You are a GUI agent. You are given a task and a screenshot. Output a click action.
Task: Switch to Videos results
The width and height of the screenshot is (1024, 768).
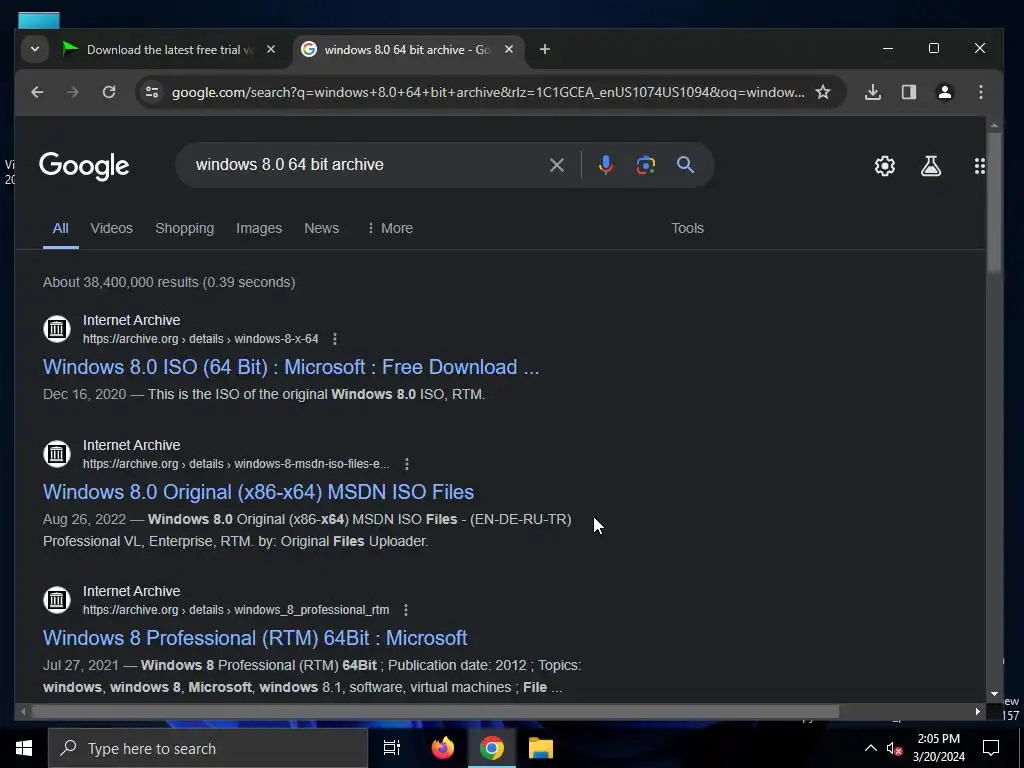tap(112, 228)
